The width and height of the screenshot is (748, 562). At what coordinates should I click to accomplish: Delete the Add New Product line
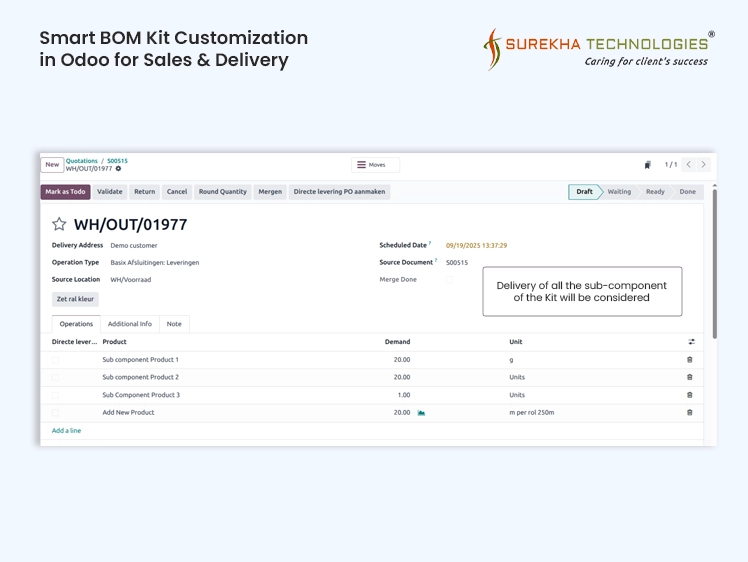click(x=689, y=412)
